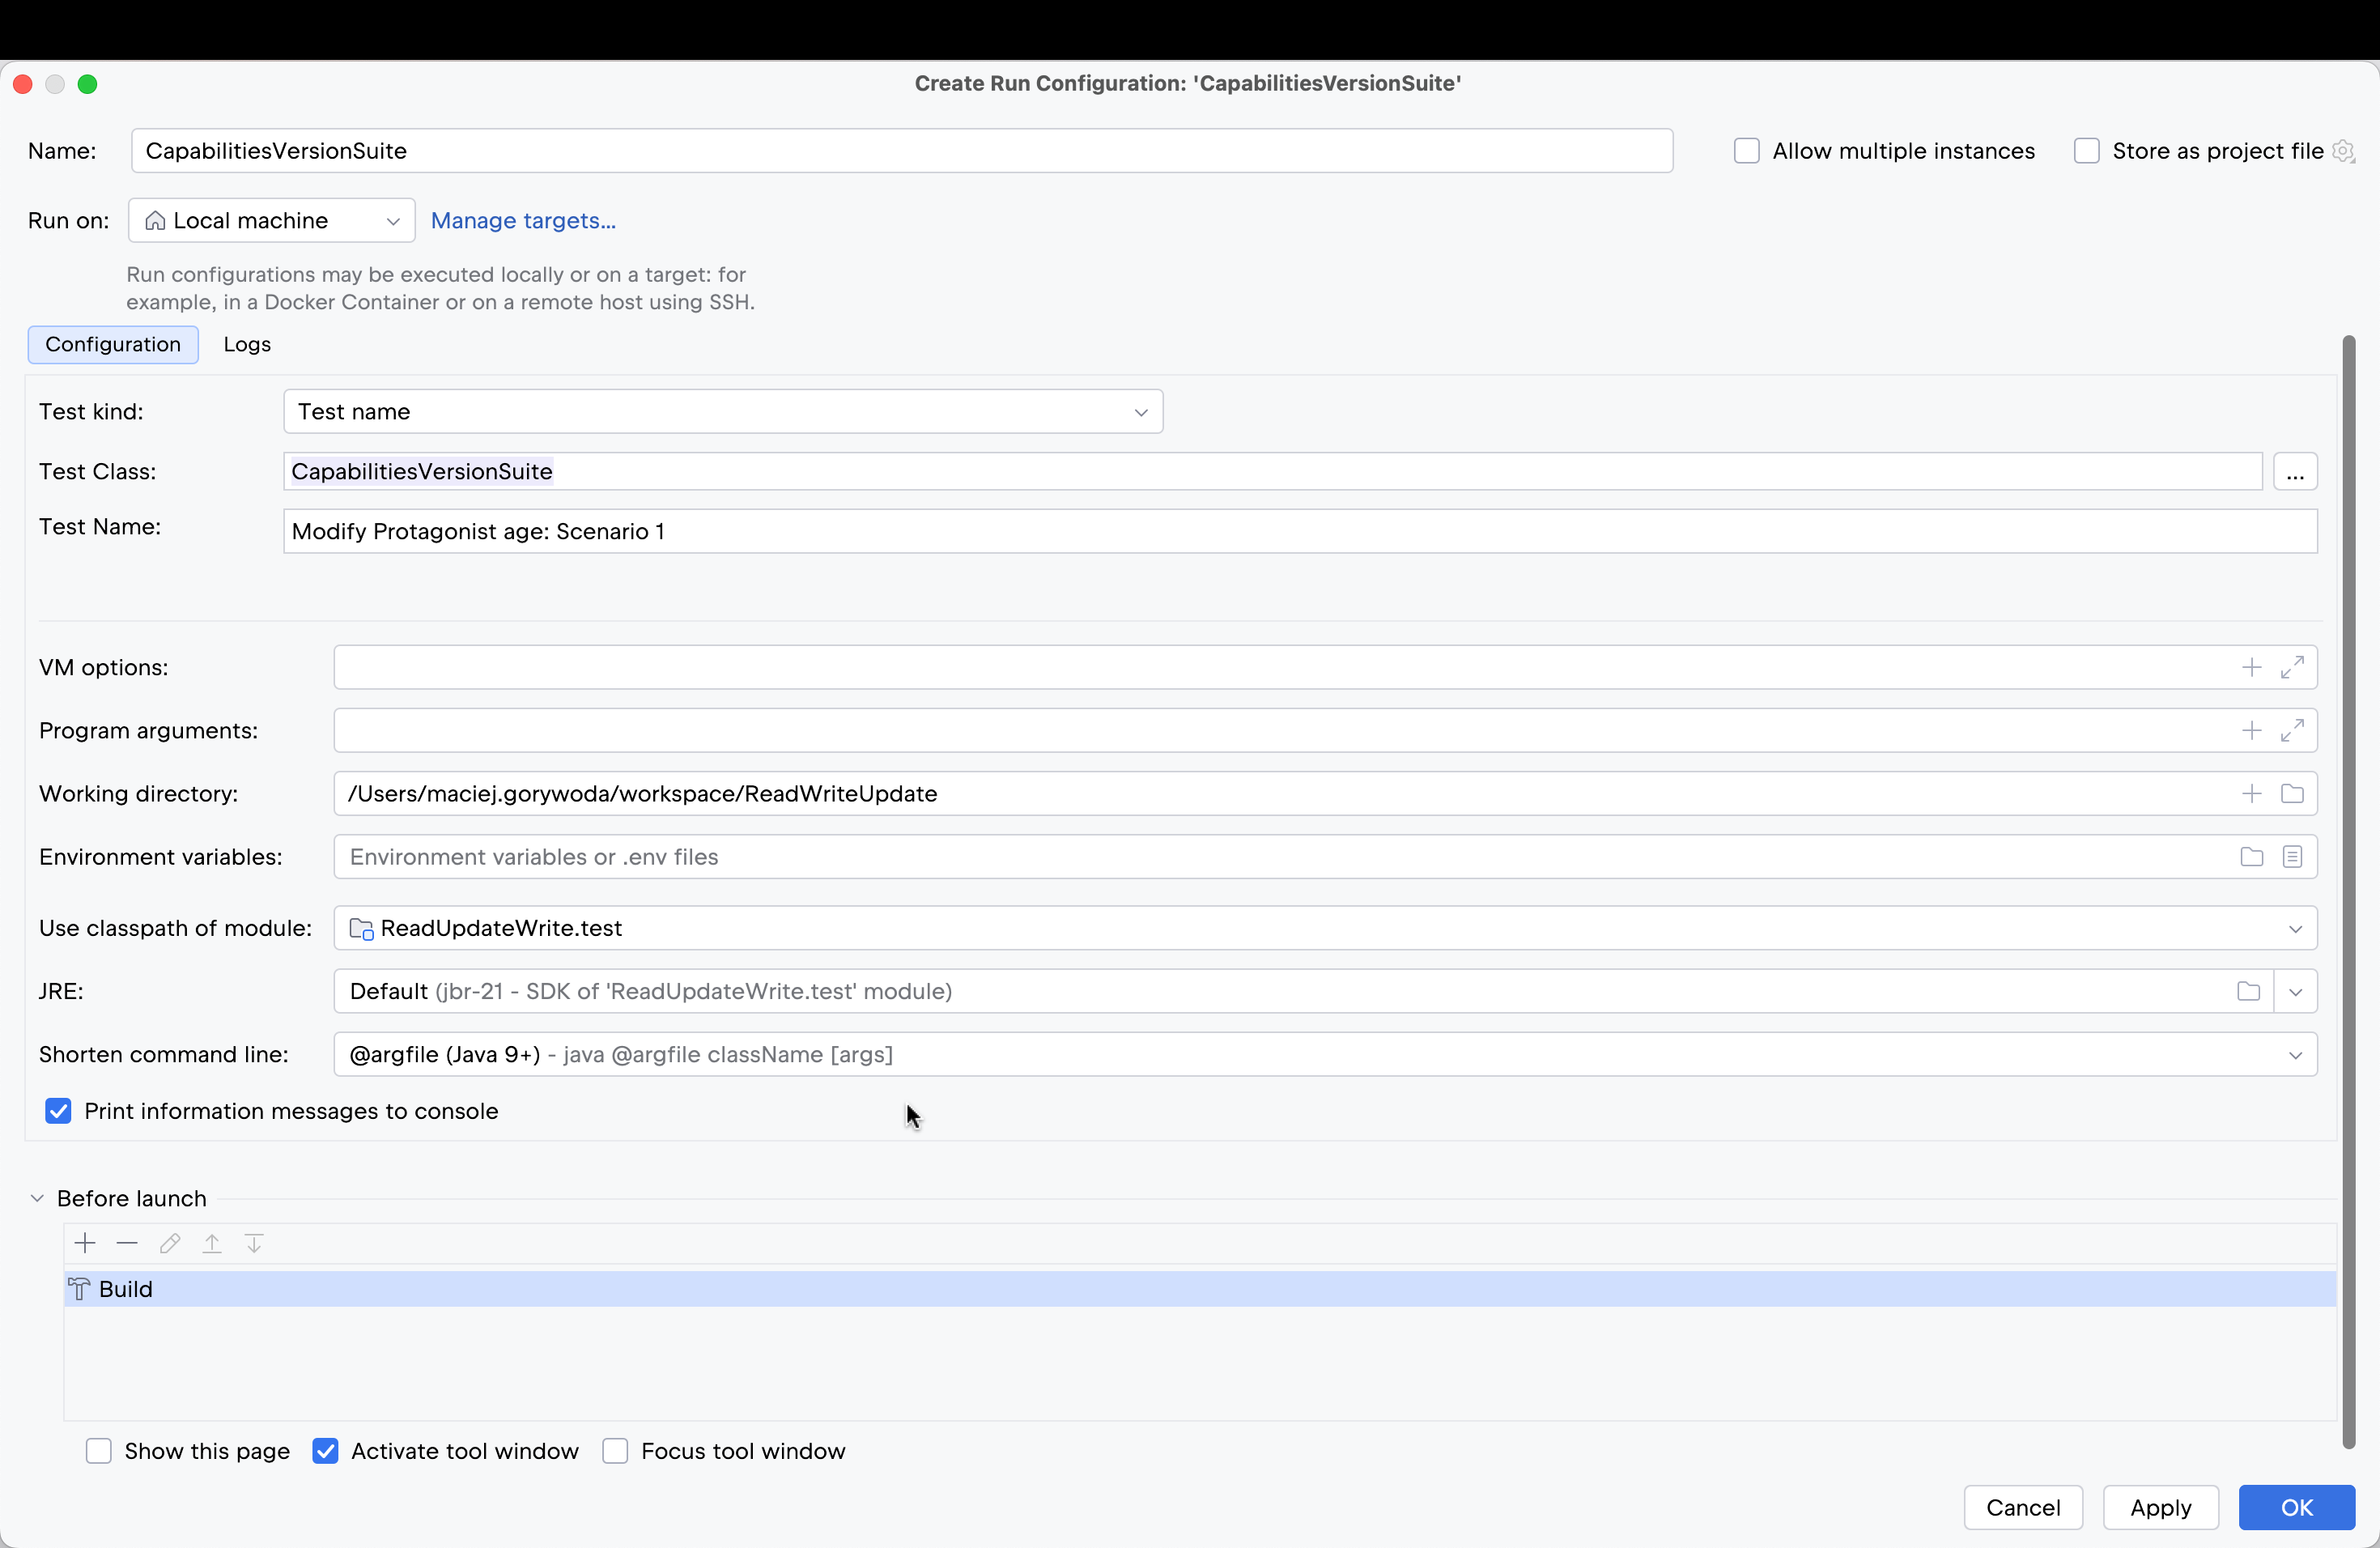The height and width of the screenshot is (1548, 2380).
Task: Add a Before launch task
Action: click(85, 1243)
